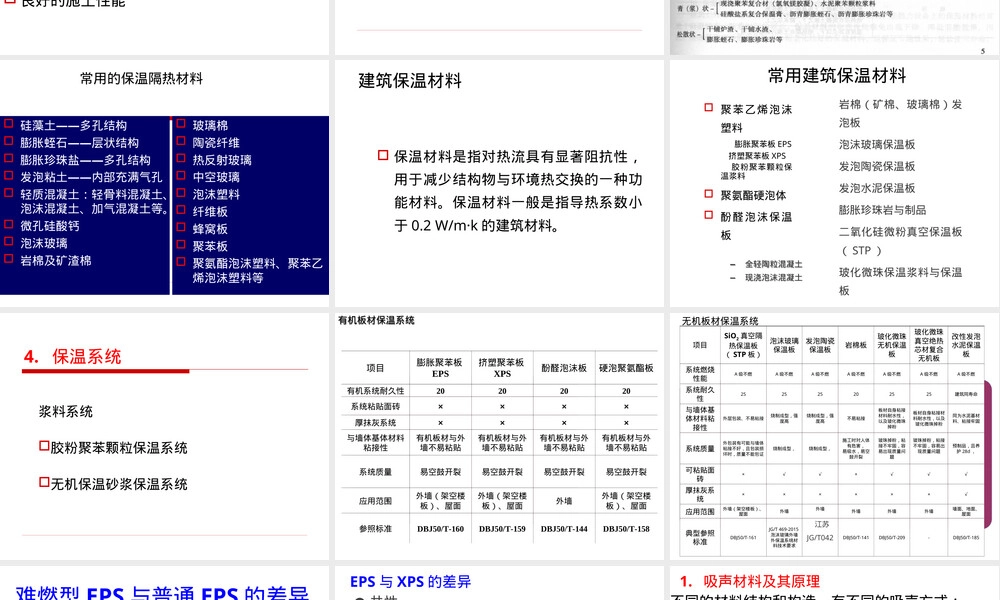Click the line 膨胀珍珠盐——多孔结构
The width and height of the screenshot is (1000, 600).
tap(85, 160)
